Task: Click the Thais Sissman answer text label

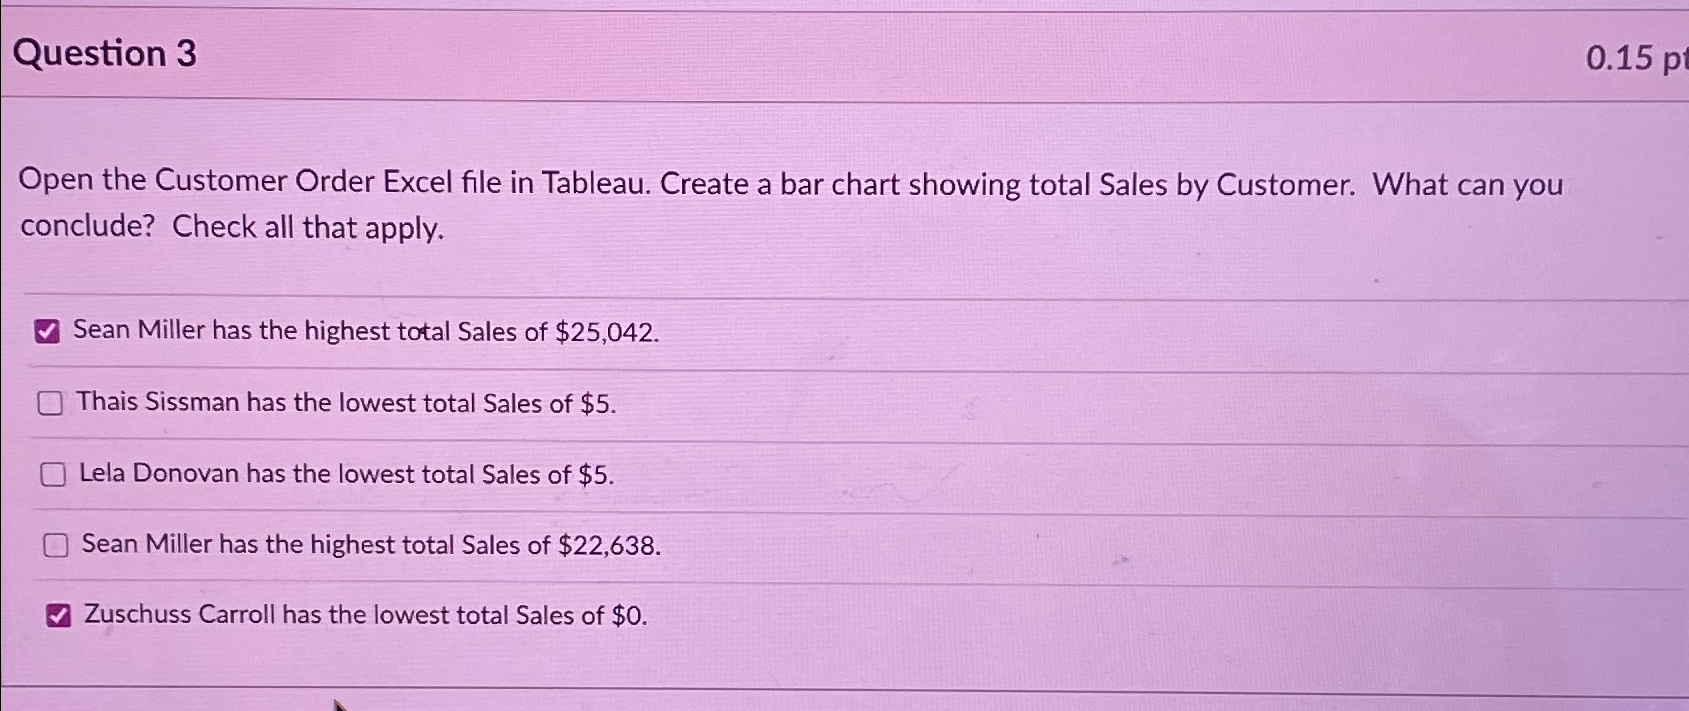Action: click(x=349, y=403)
